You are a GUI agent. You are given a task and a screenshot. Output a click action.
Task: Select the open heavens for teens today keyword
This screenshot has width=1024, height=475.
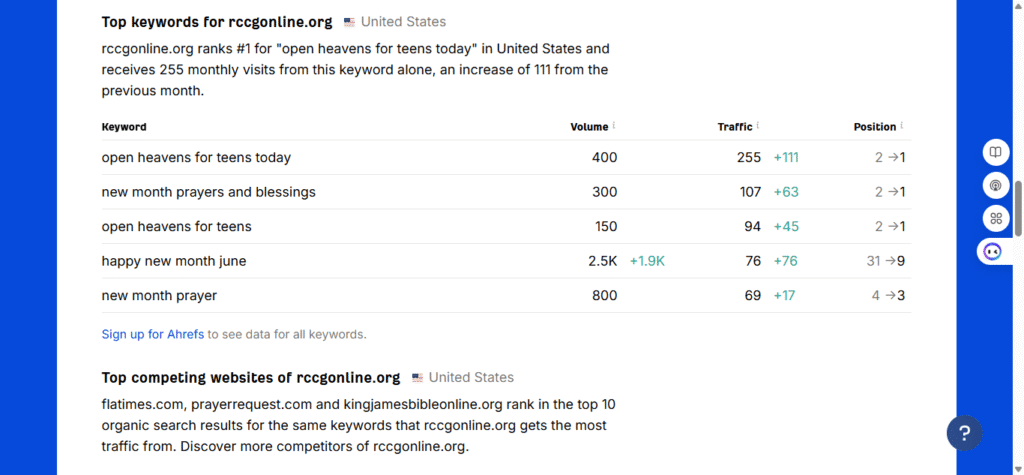[196, 157]
